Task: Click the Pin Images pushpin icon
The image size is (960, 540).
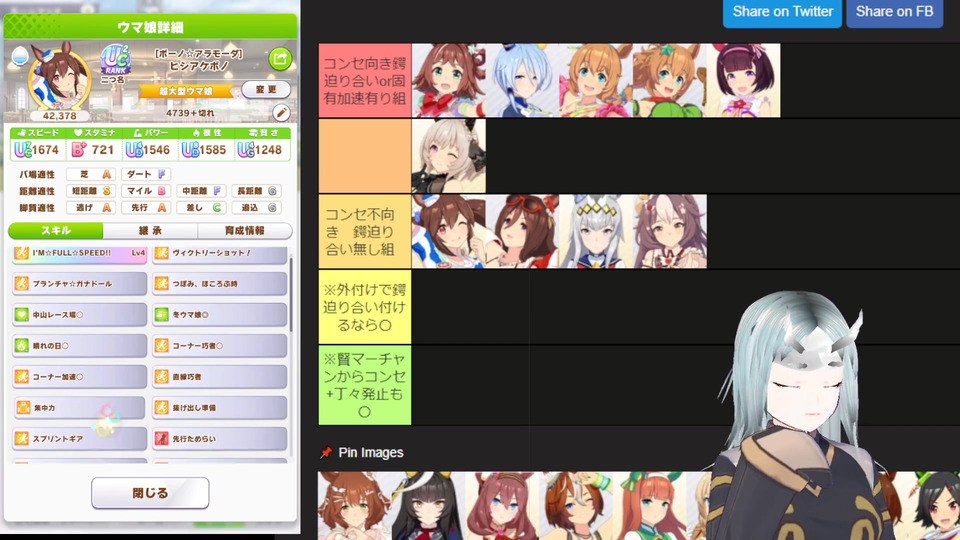Action: click(326, 452)
